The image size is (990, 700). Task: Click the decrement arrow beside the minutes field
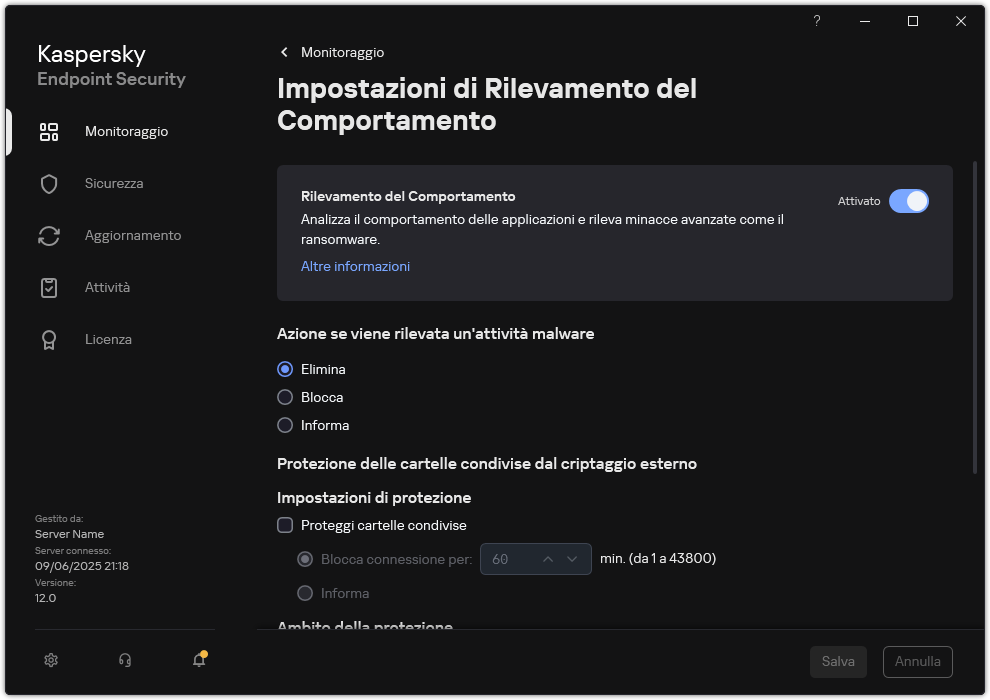point(572,559)
